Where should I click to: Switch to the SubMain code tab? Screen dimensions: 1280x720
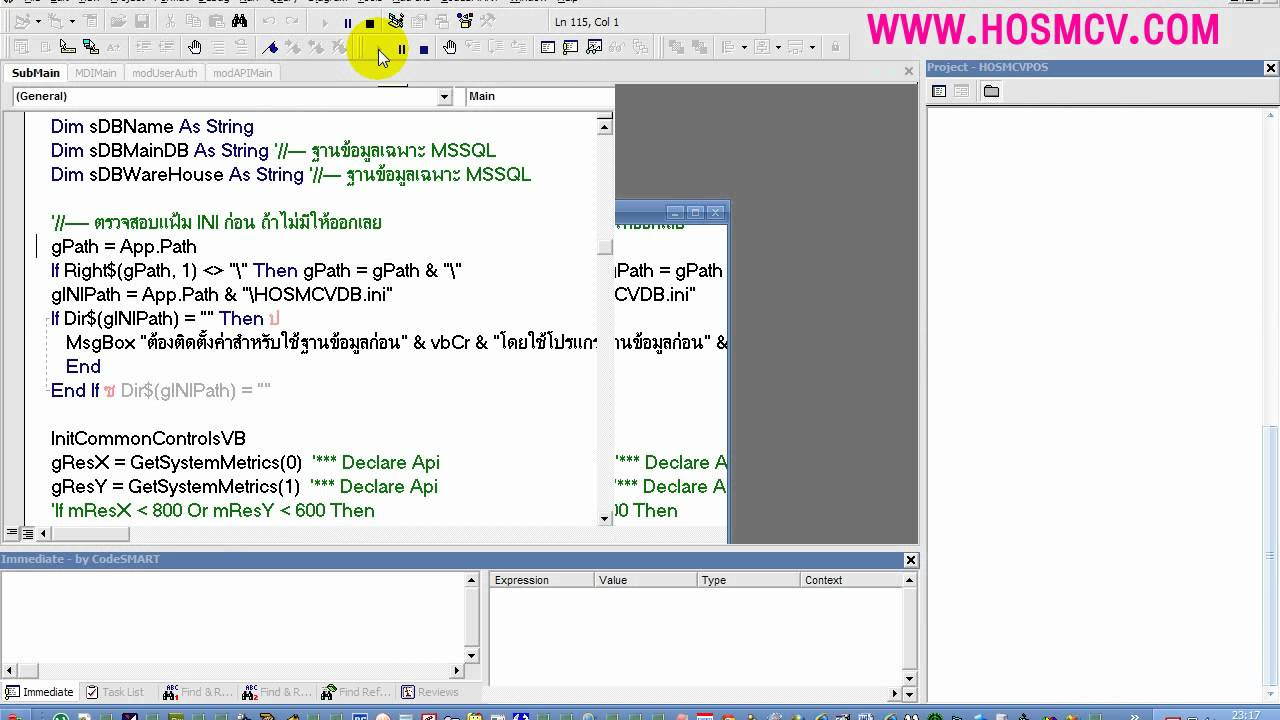[36, 73]
